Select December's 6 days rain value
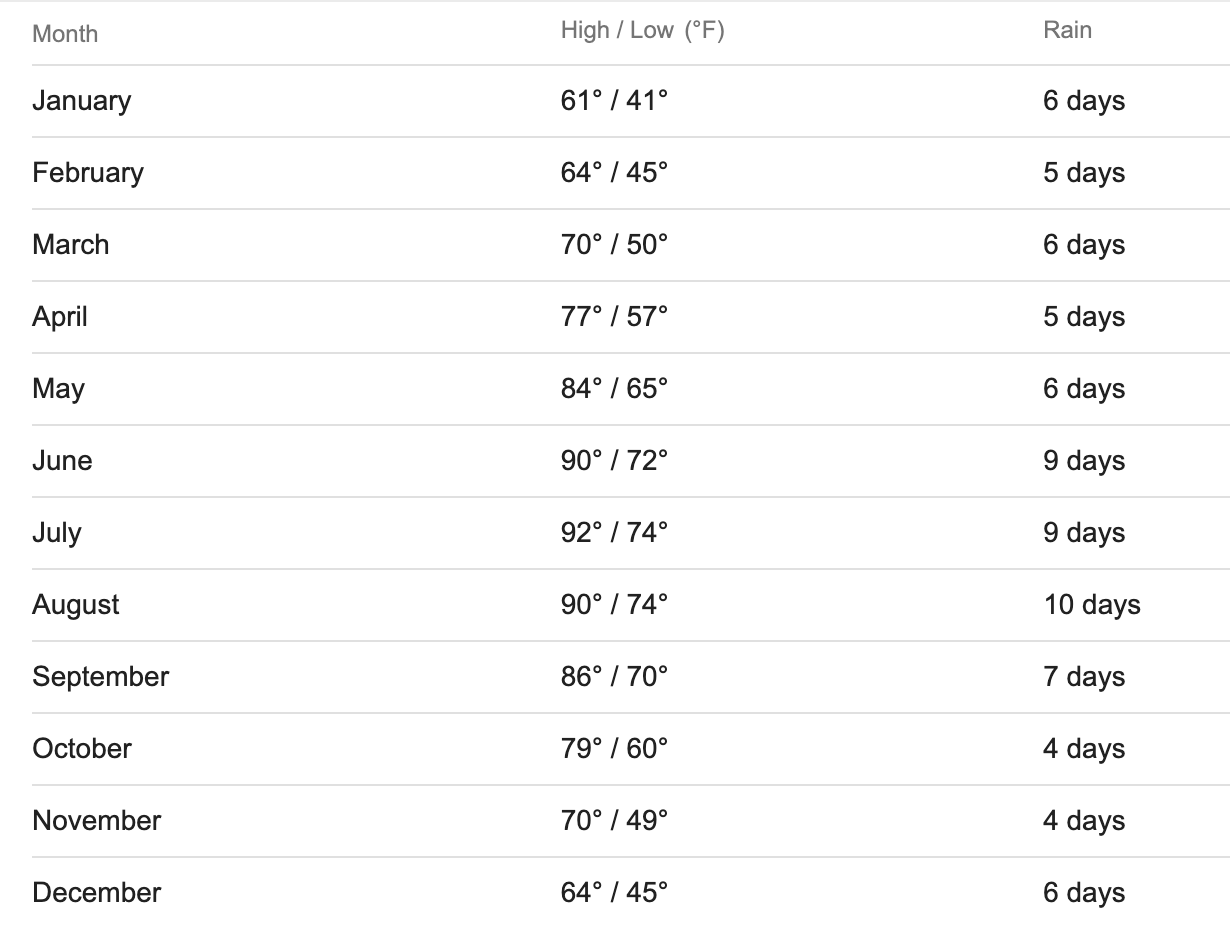Screen dimensions: 1230x926 [1084, 893]
